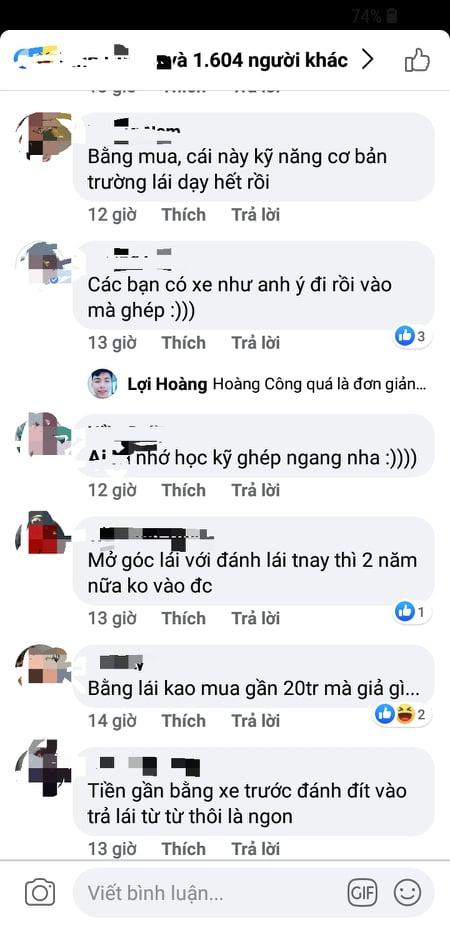The image size is (450, 925).
Task: Tap the thumbs-up like icon in header
Action: (417, 60)
